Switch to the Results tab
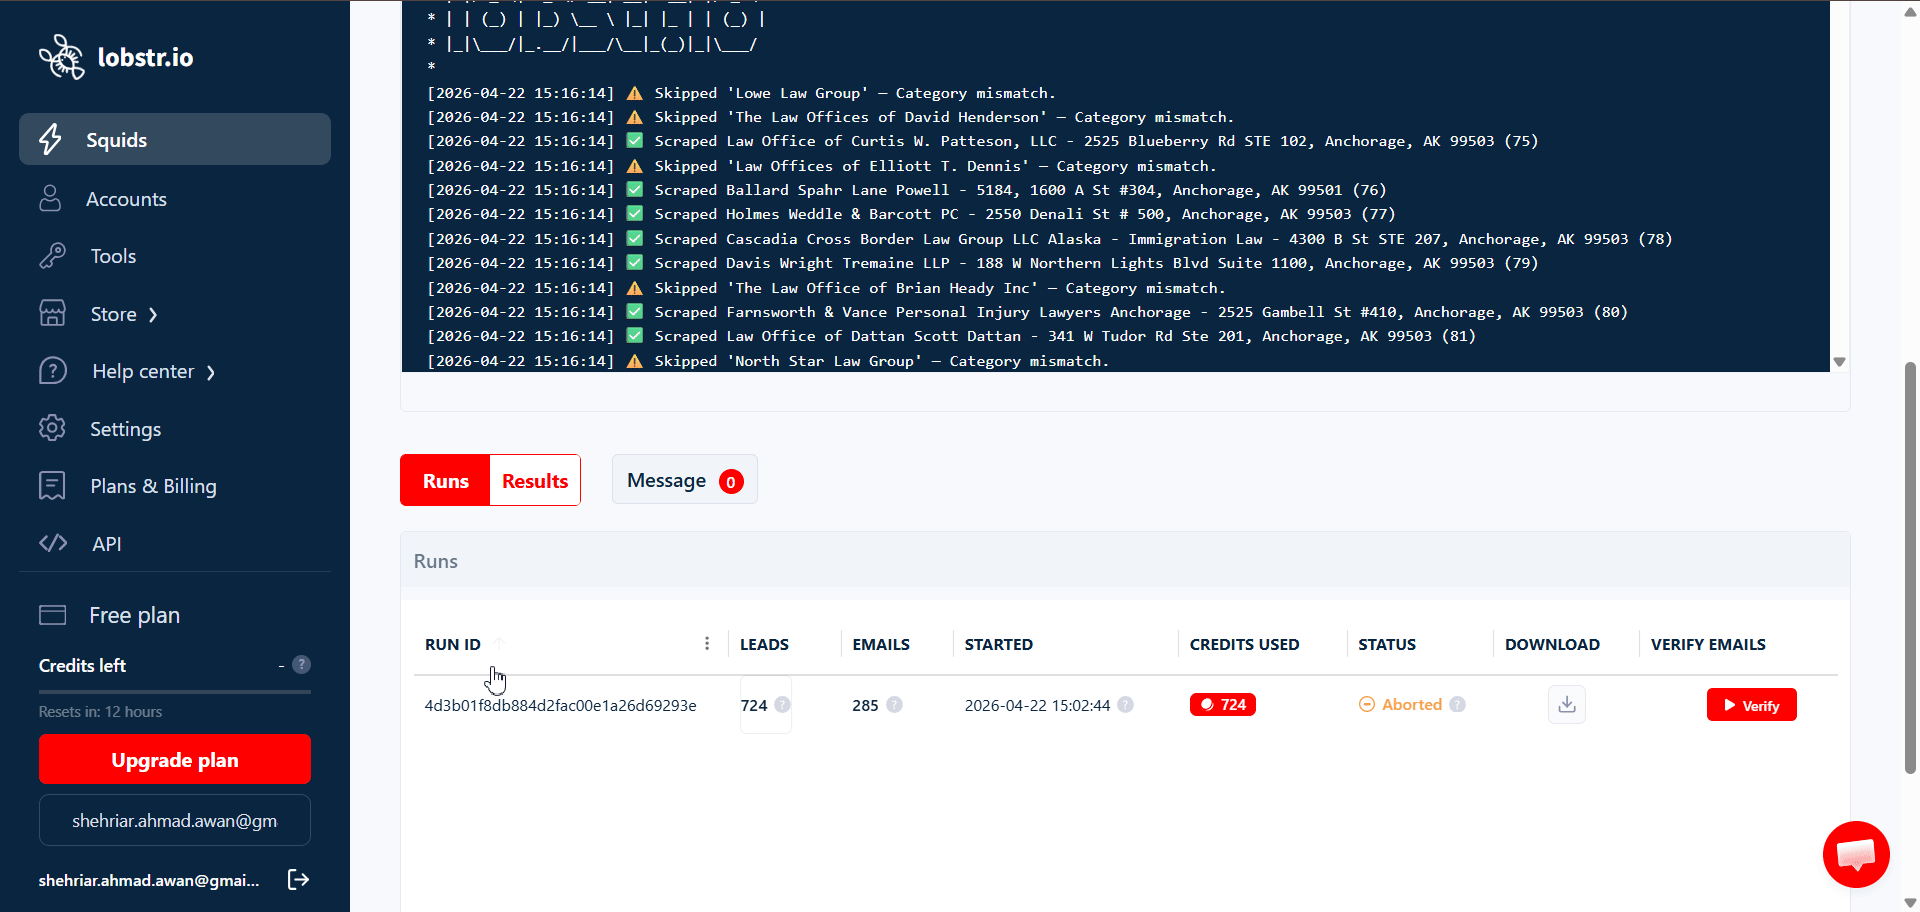Screen dimensions: 1920x912 point(535,481)
